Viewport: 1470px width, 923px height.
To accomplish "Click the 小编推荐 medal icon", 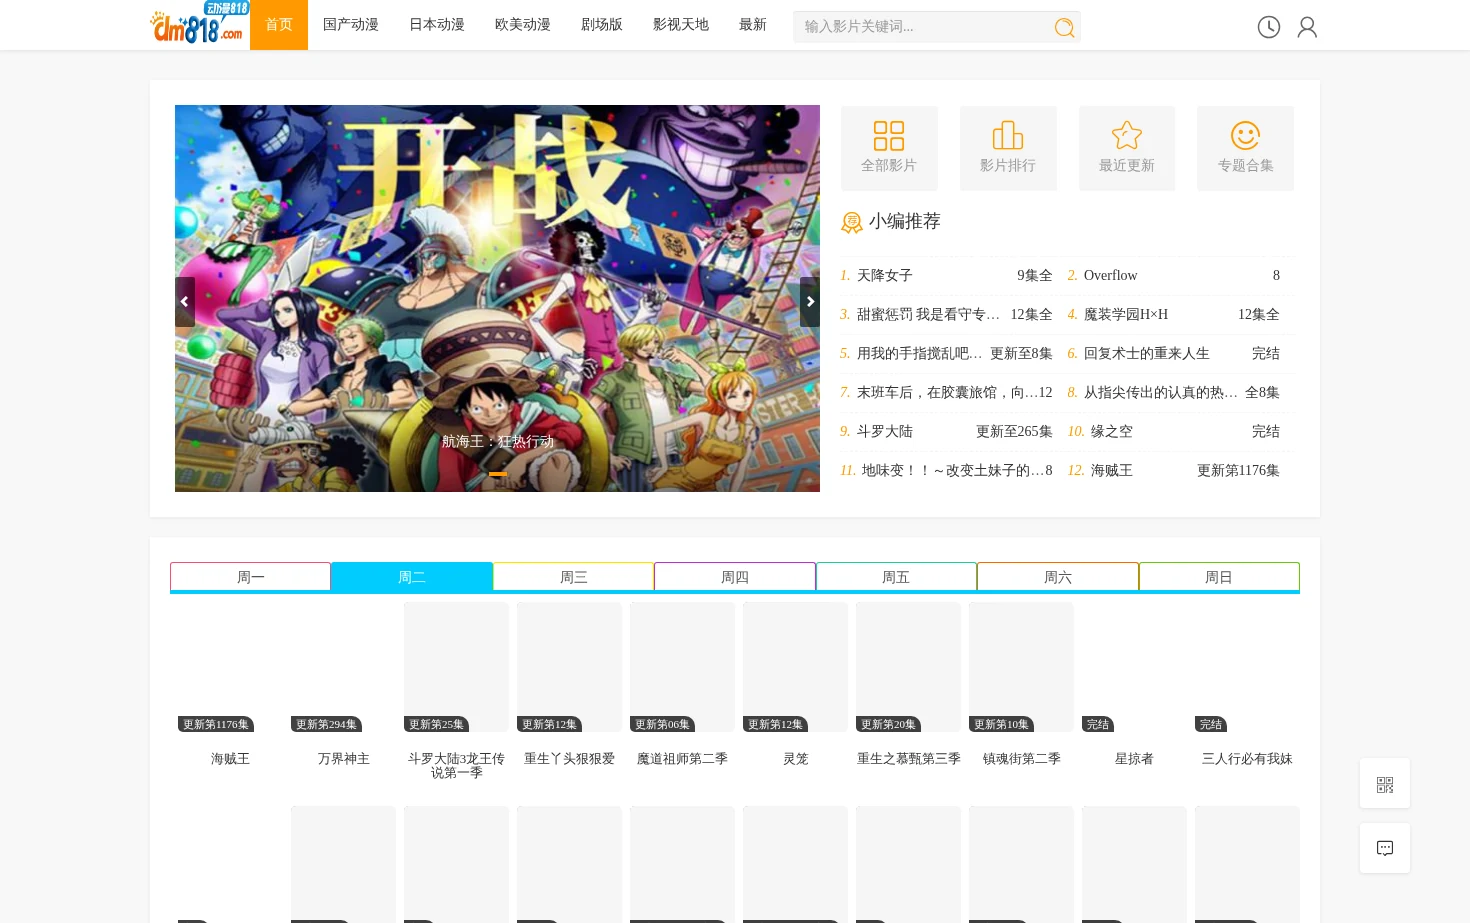I will [851, 222].
